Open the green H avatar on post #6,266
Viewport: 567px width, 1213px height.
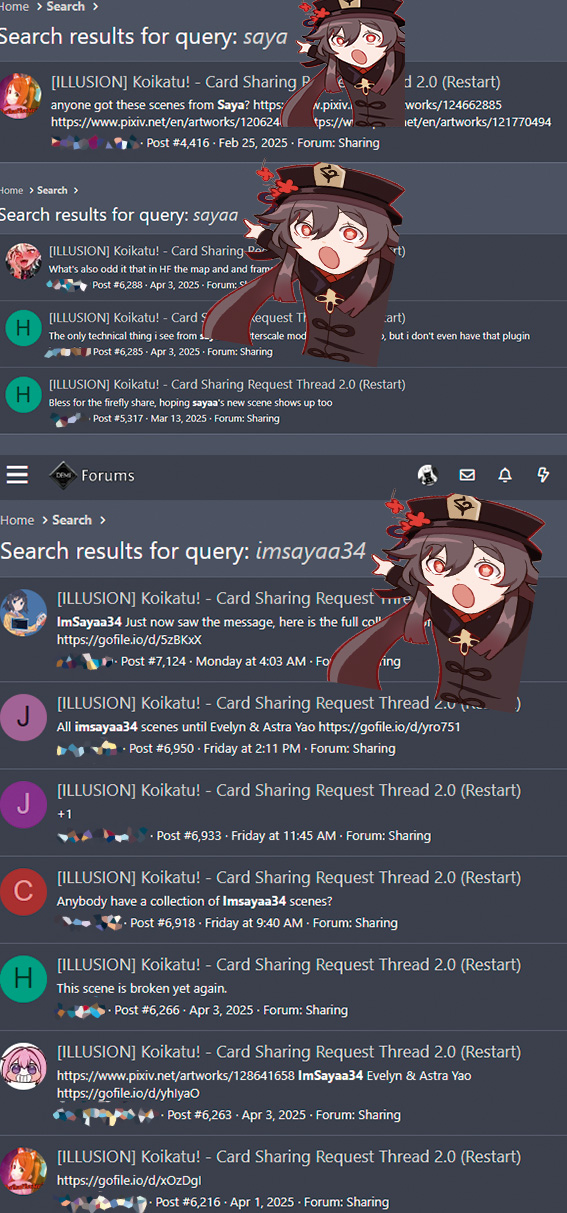coord(23,980)
